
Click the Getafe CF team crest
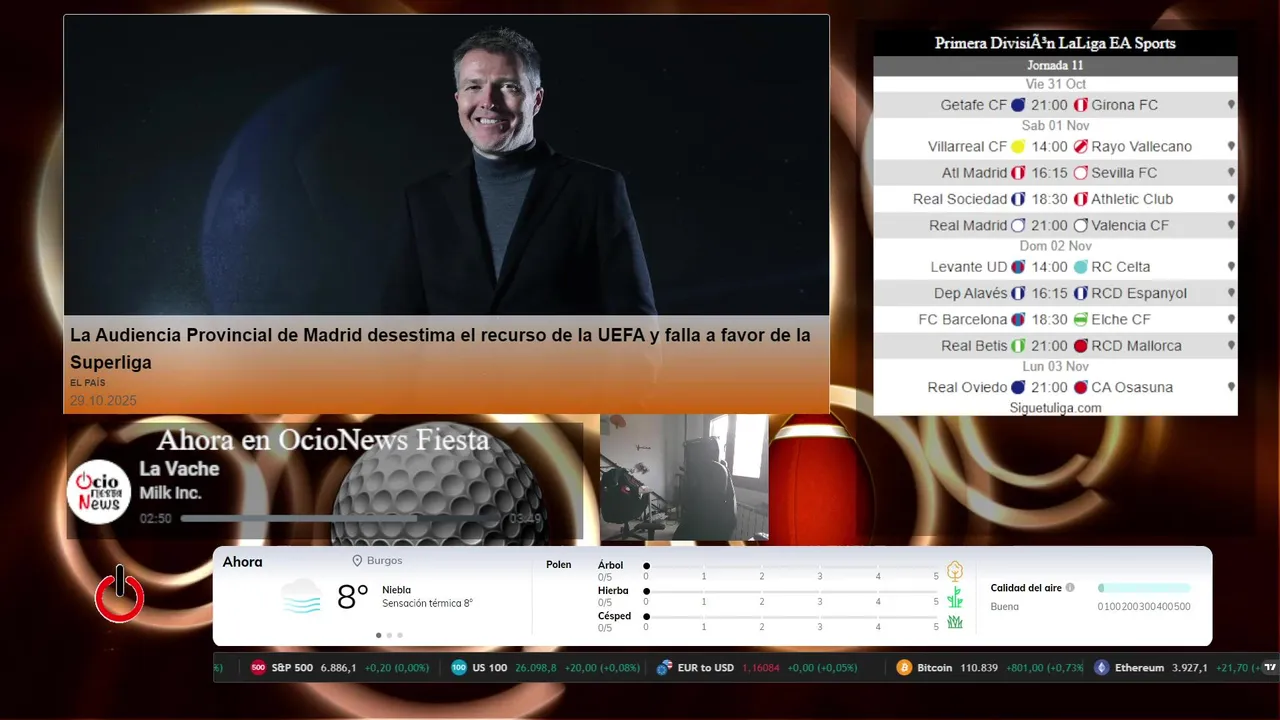(1018, 105)
